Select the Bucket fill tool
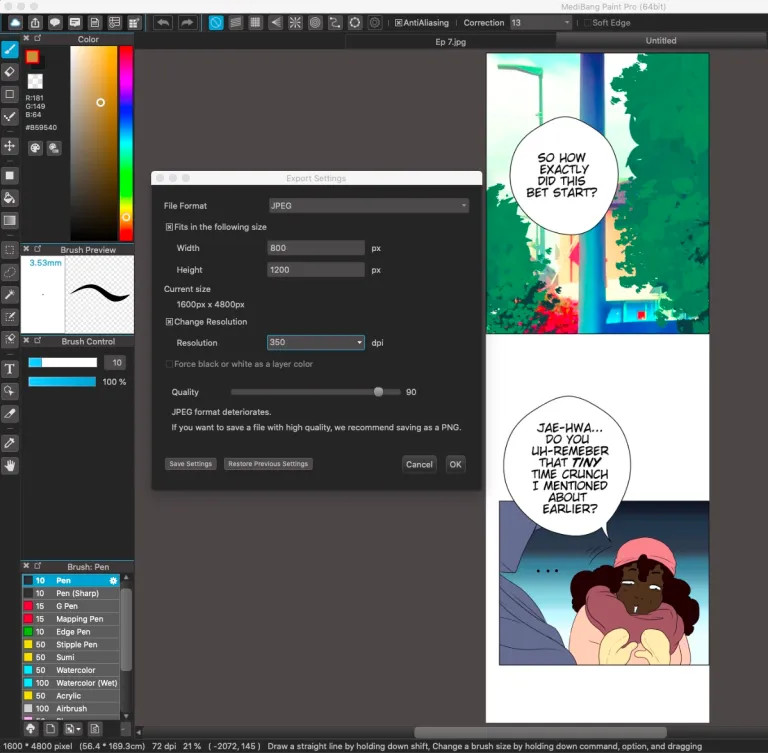Image resolution: width=768 pixels, height=753 pixels. pos(10,198)
